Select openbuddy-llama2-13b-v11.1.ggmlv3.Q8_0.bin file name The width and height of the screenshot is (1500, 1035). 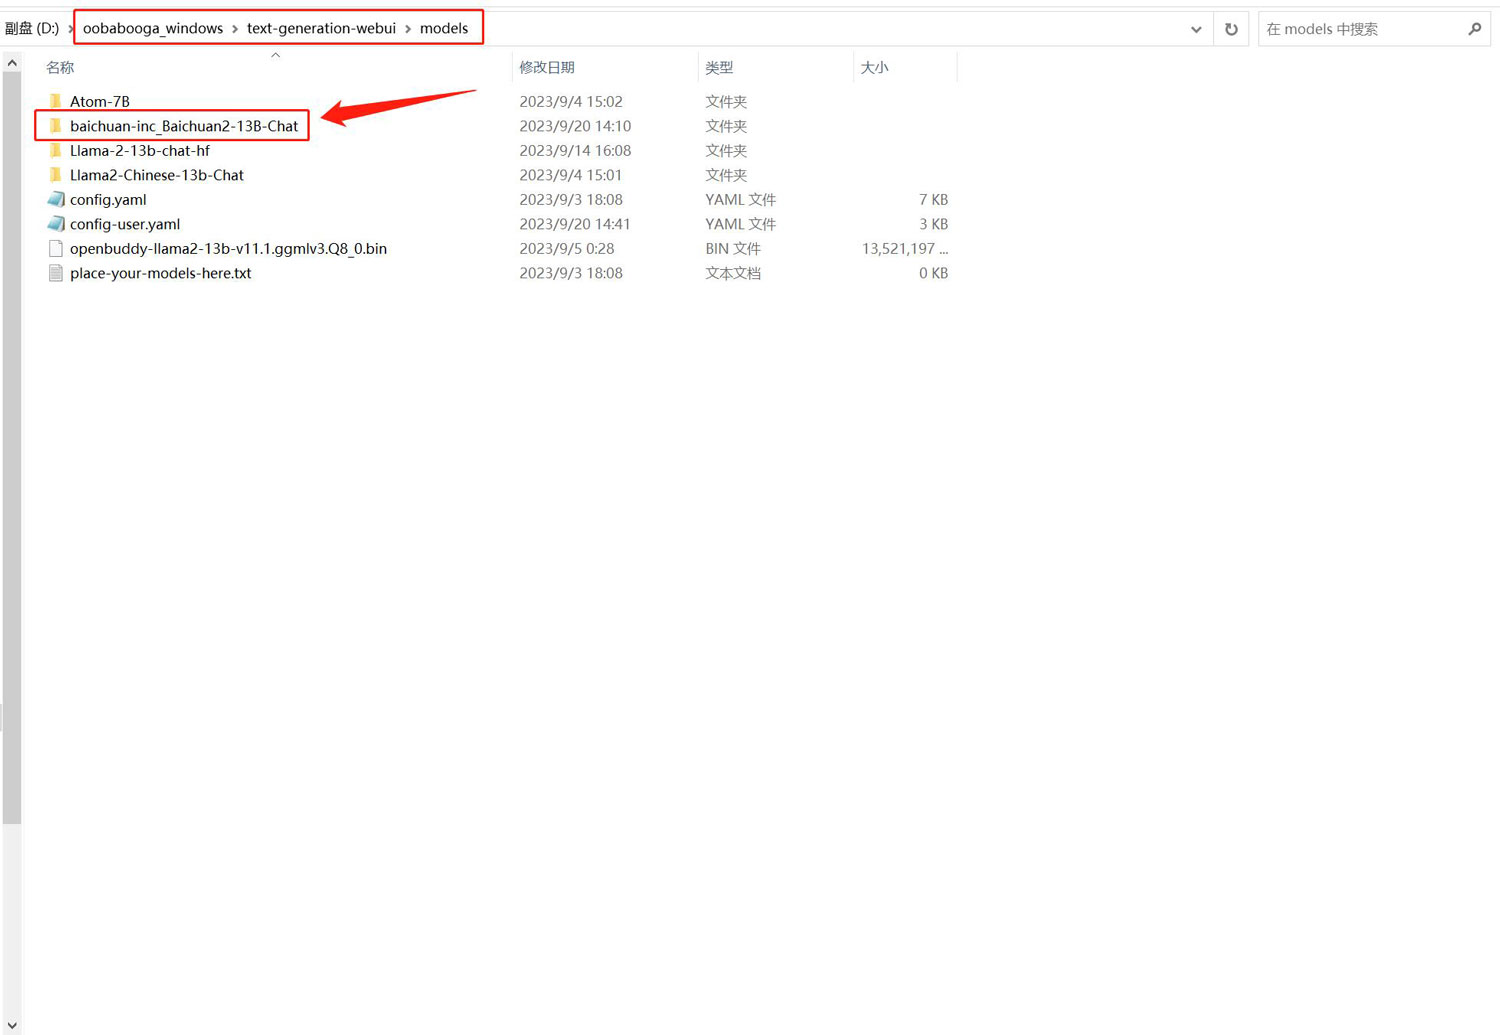point(228,248)
